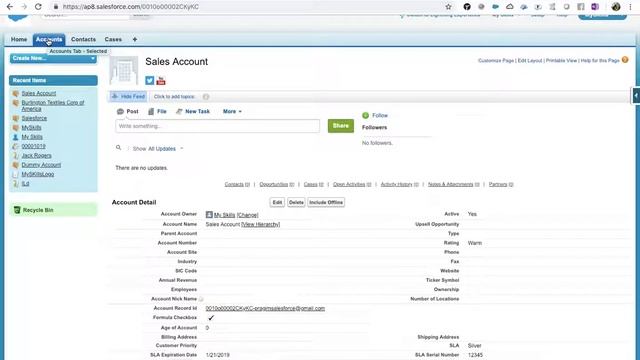Select the Post feed action
The height and width of the screenshot is (360, 640).
pyautogui.click(x=128, y=111)
